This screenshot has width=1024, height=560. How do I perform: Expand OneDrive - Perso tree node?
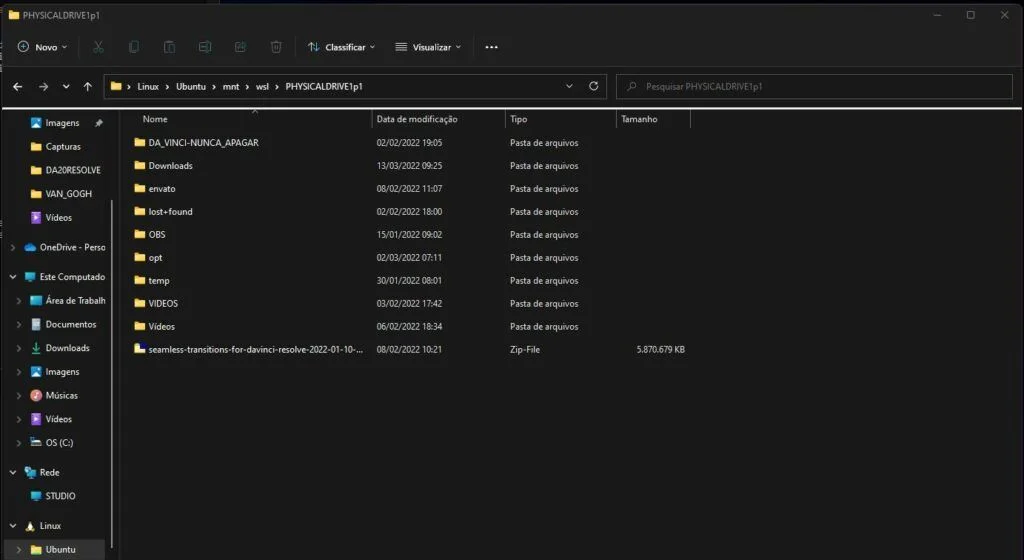(x=12, y=247)
